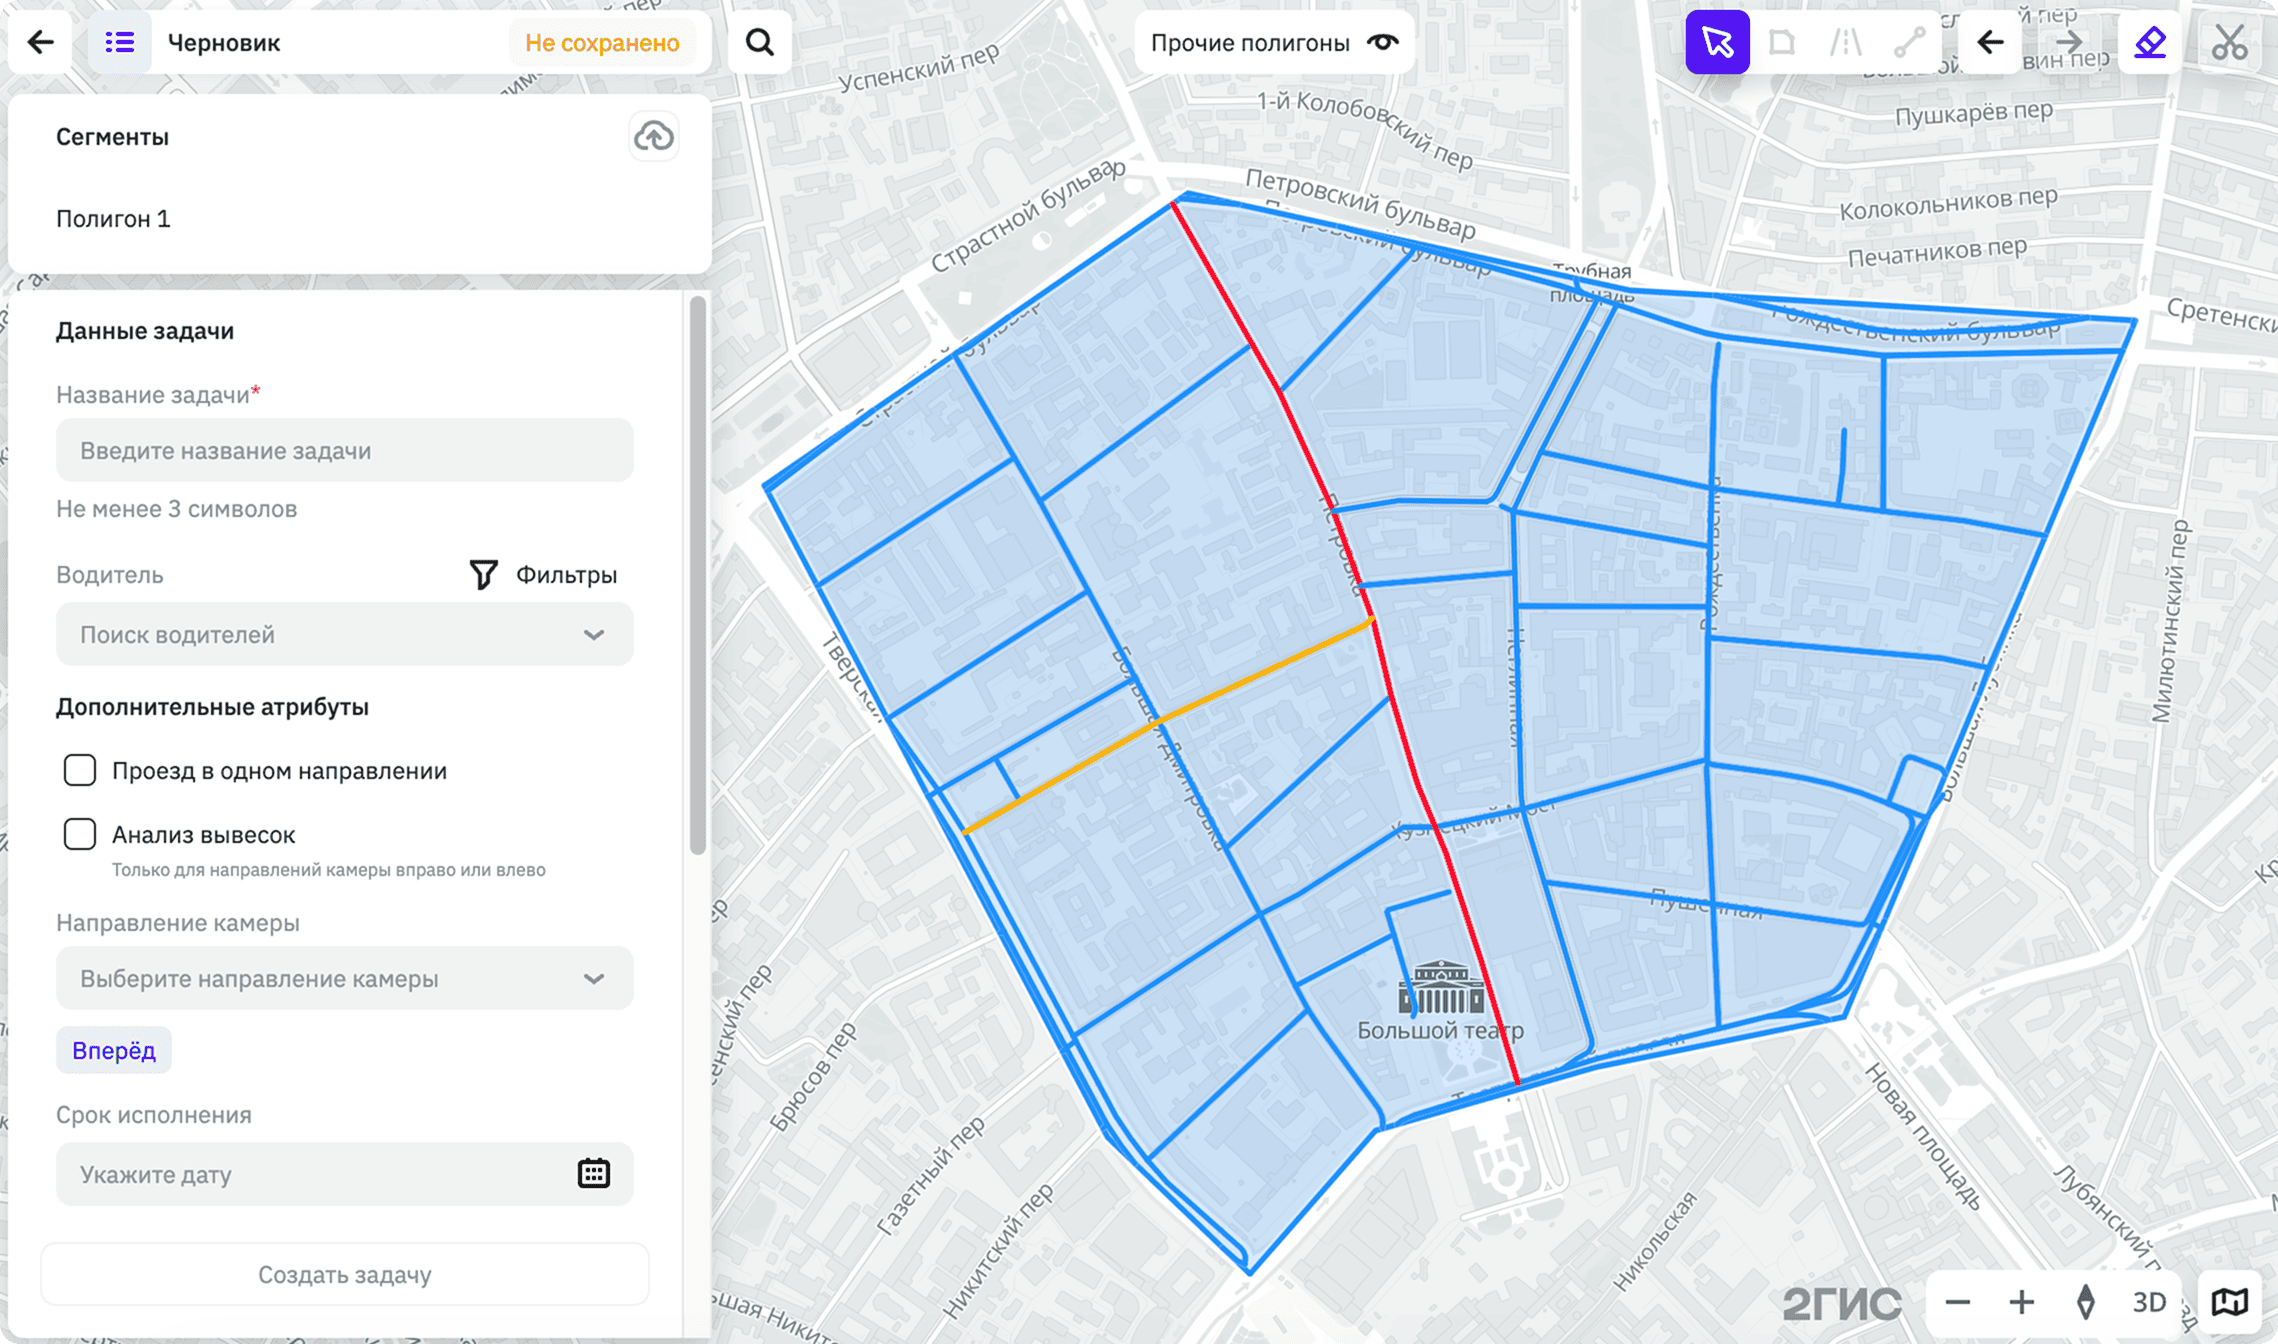
Task: Open Фильтры for drivers
Action: tap(543, 574)
